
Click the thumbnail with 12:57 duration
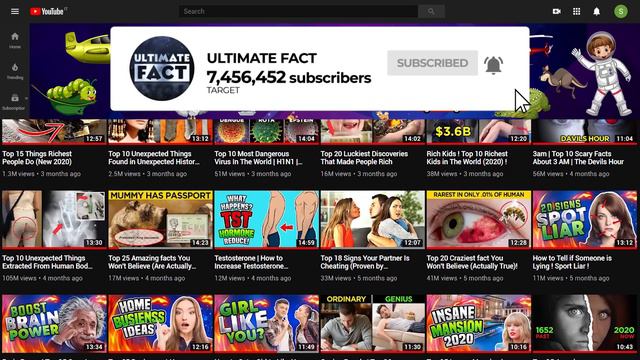tap(54, 131)
